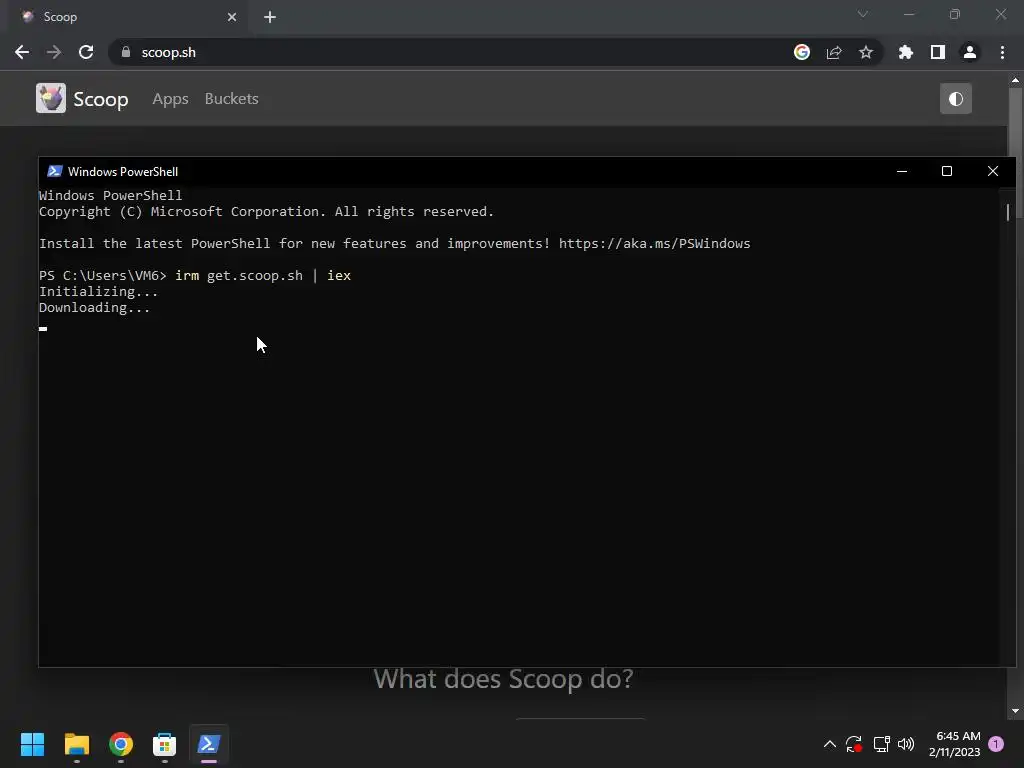The width and height of the screenshot is (1024, 768).
Task: Show hidden system tray icons
Action: pyautogui.click(x=829, y=744)
